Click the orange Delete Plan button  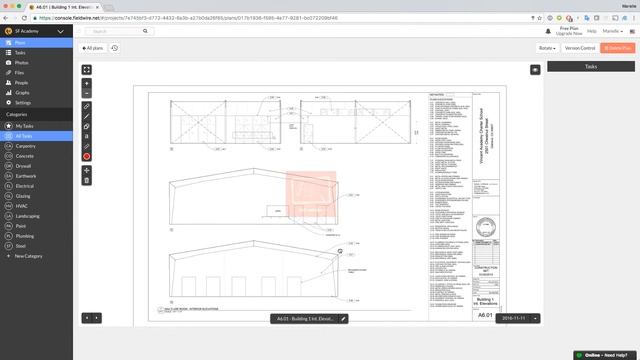coord(618,48)
